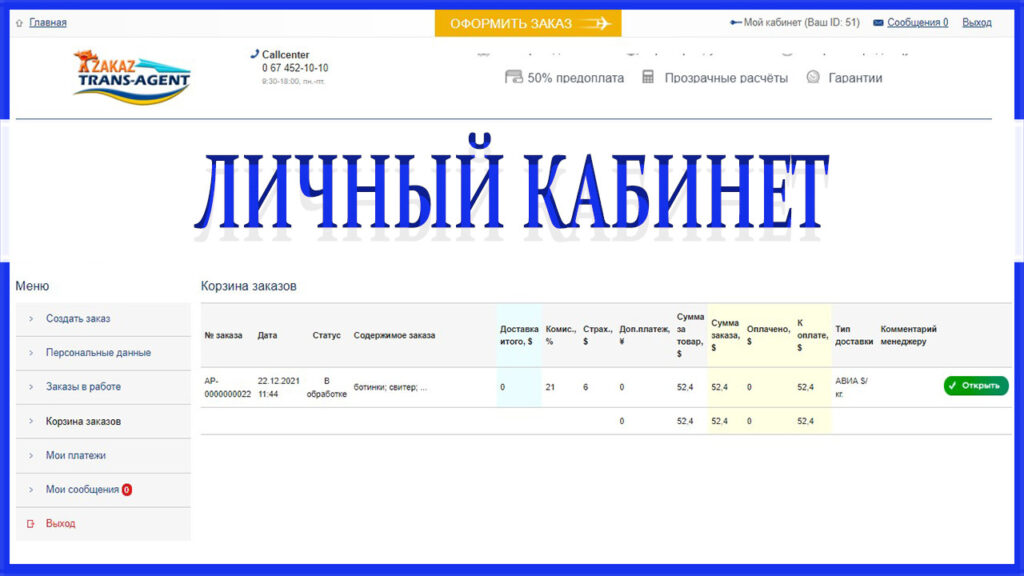The width and height of the screenshot is (1024, 576).
Task: Click the envelope icon next to Сообщения
Action: tap(878, 23)
